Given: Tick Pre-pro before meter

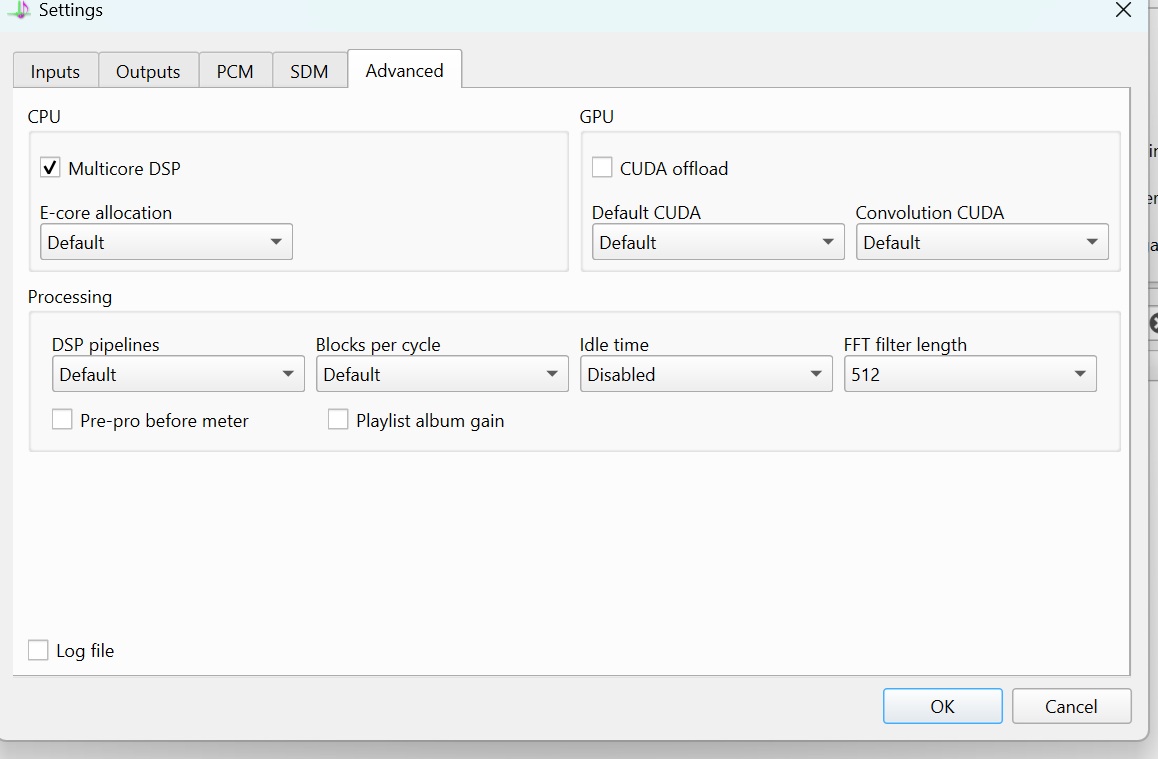Looking at the screenshot, I should (x=62, y=419).
